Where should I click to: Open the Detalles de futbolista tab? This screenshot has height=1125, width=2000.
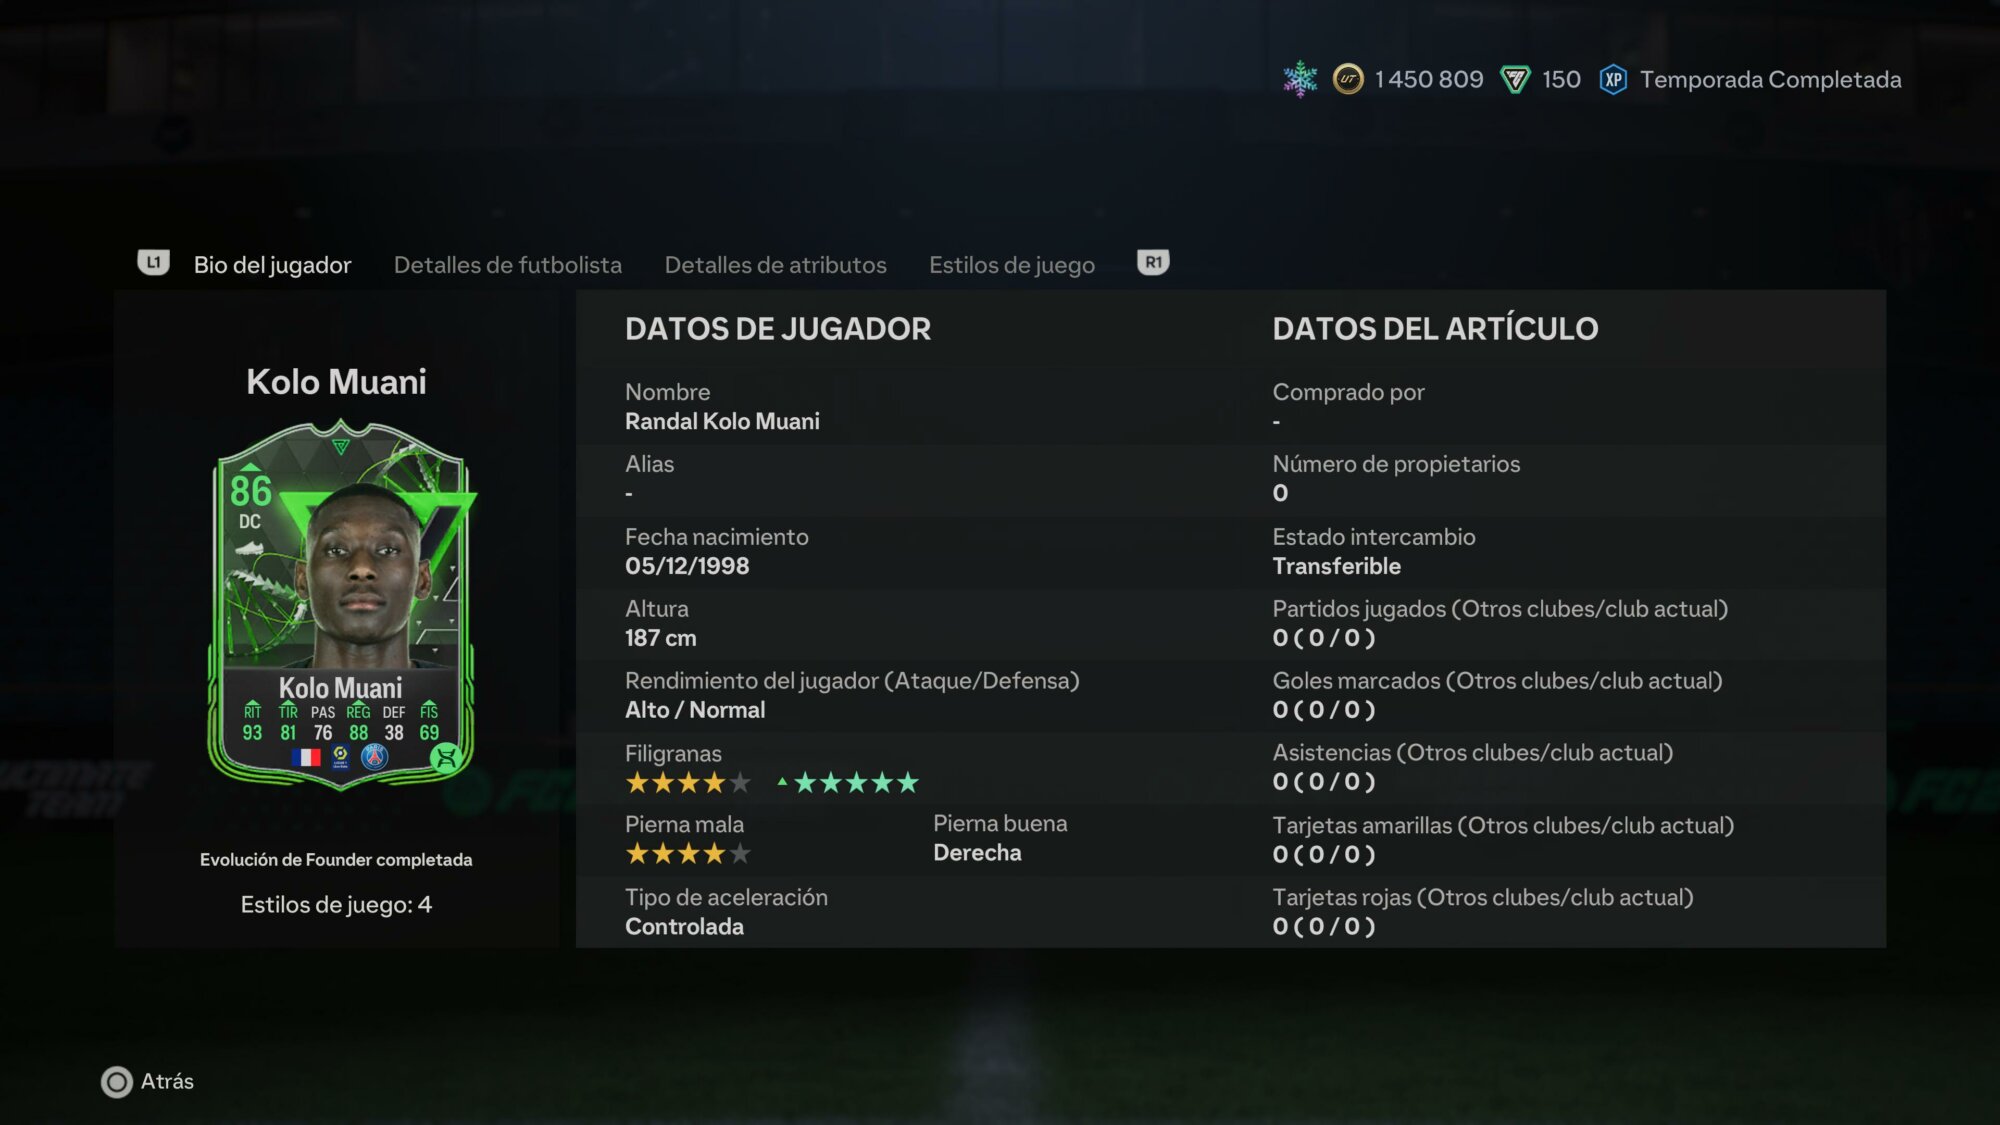click(x=508, y=265)
